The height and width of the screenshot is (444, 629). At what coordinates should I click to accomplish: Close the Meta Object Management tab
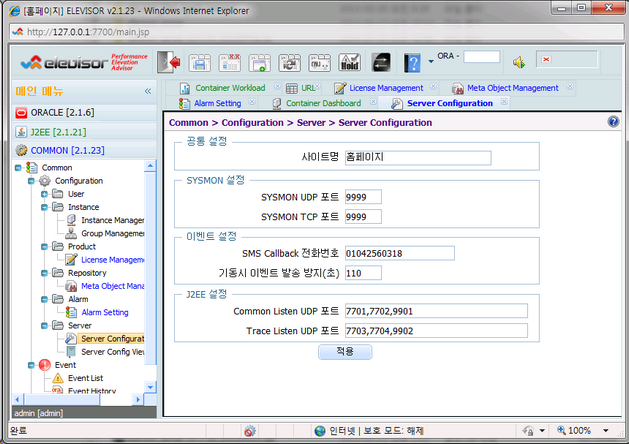pos(570,86)
